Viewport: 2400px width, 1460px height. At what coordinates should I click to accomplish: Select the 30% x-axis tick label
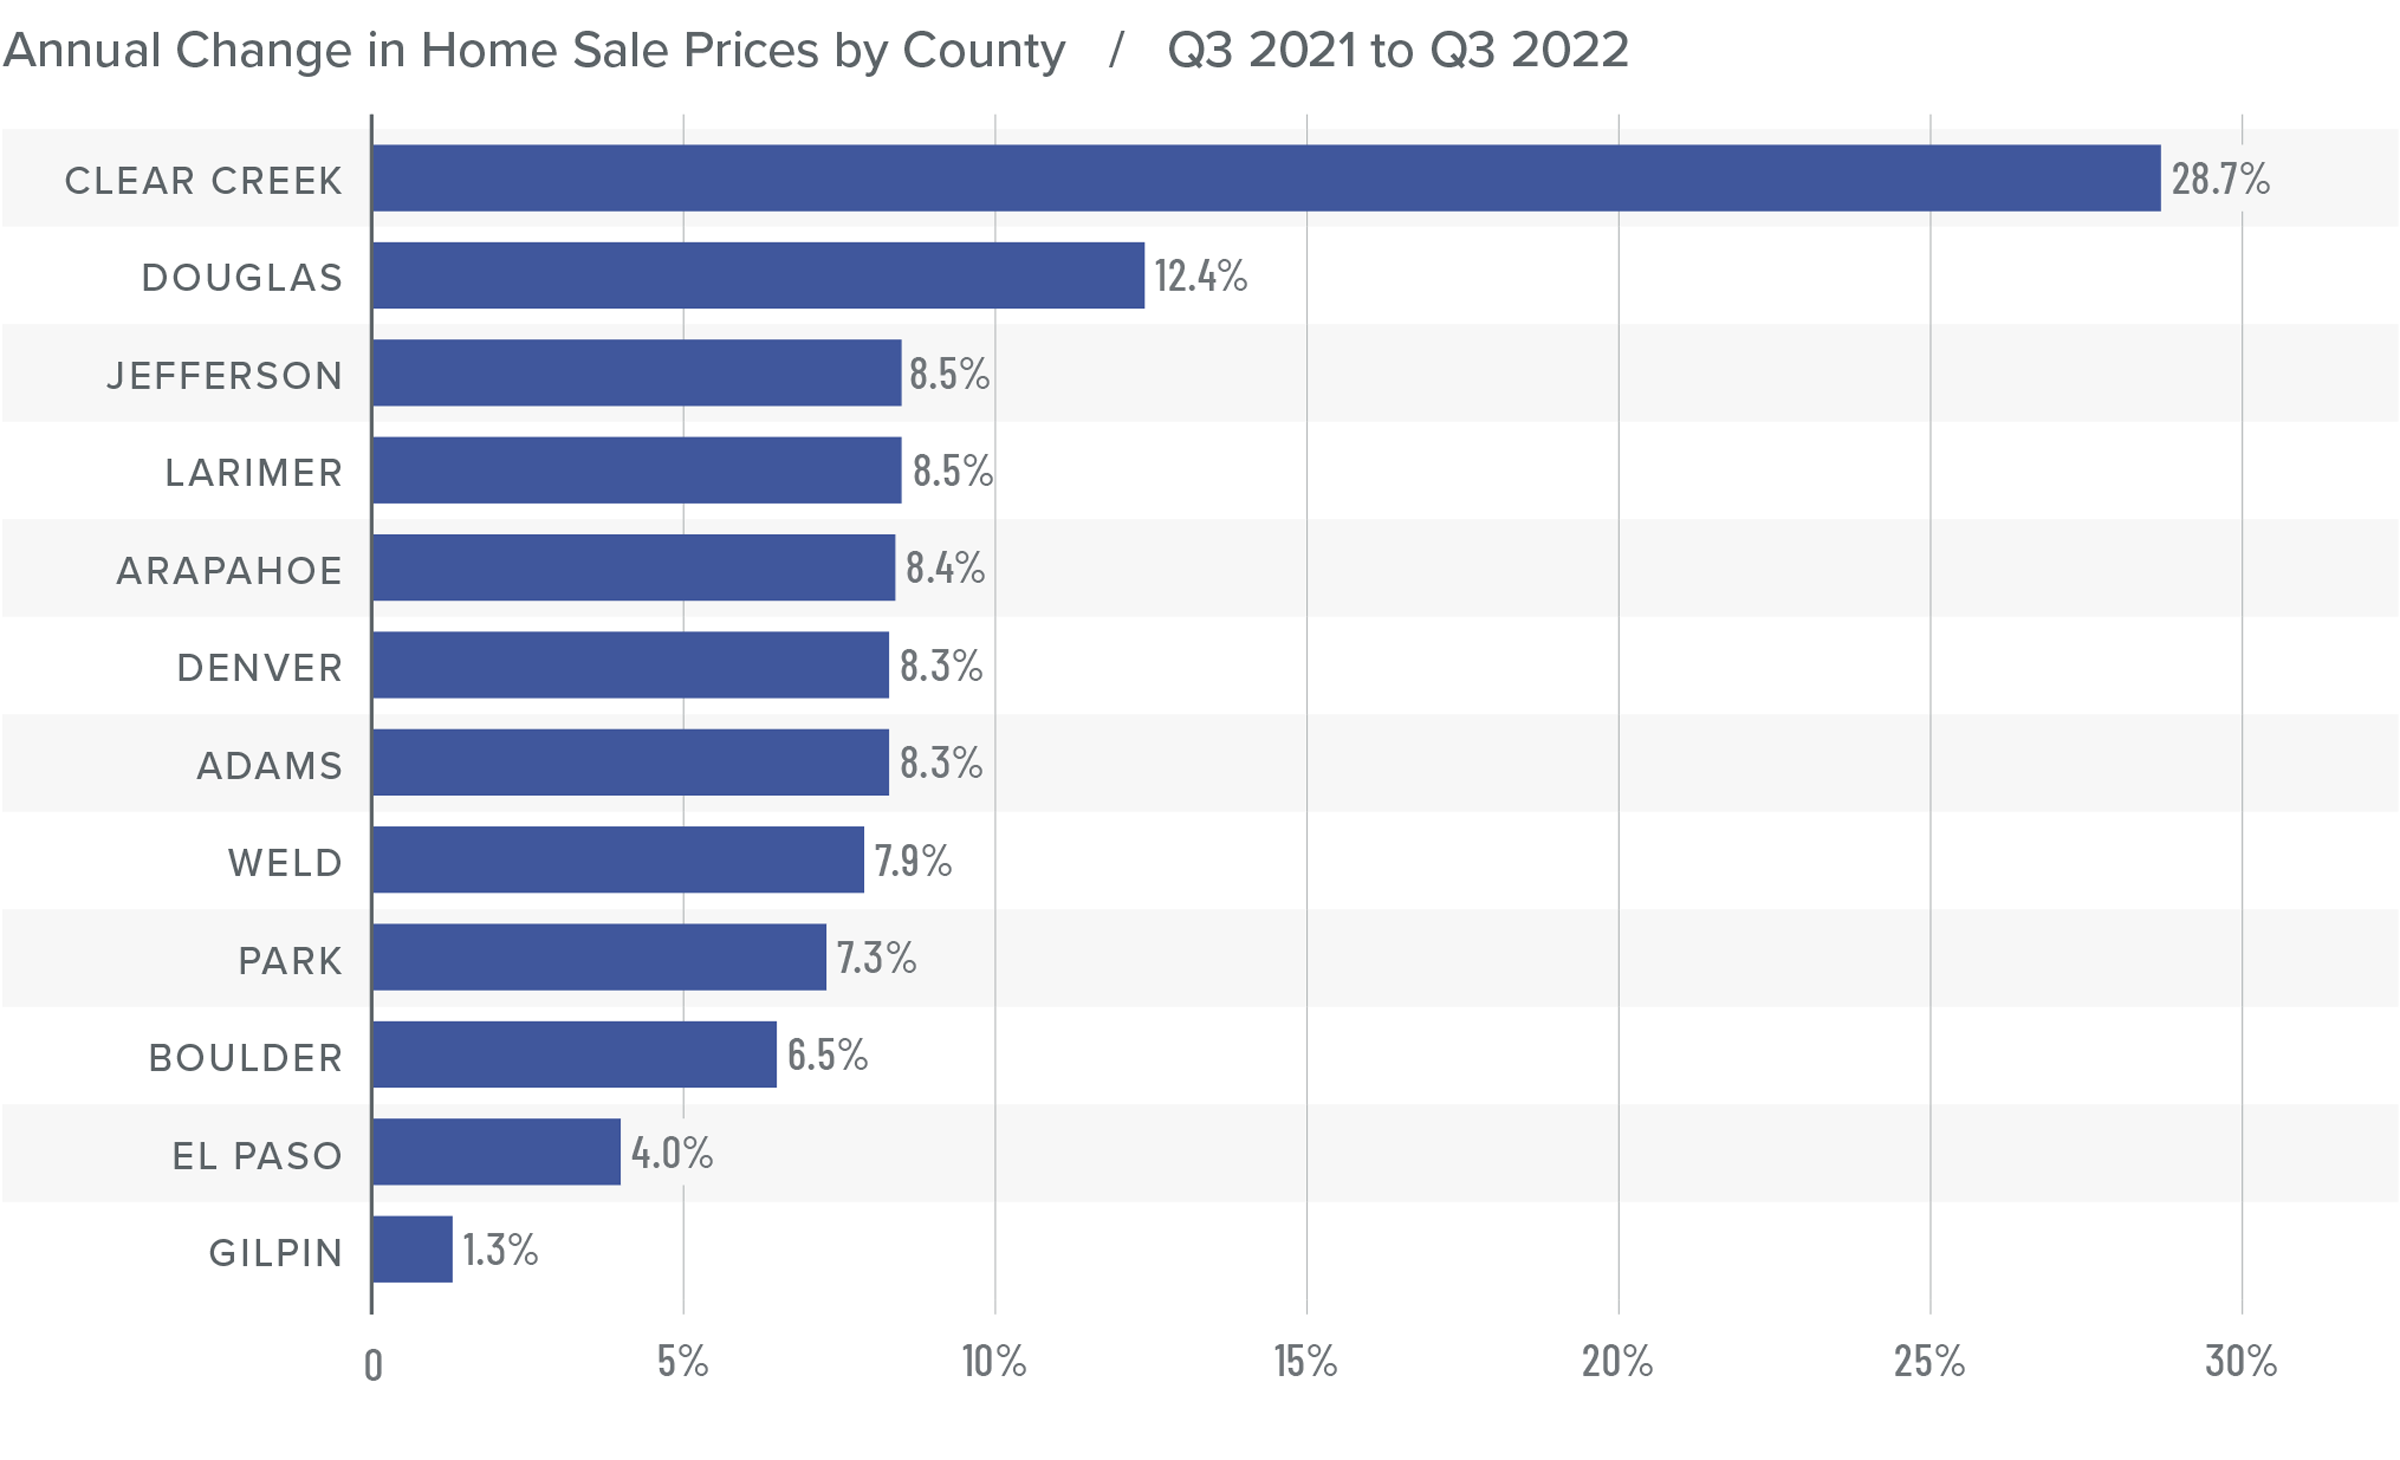2240,1362
